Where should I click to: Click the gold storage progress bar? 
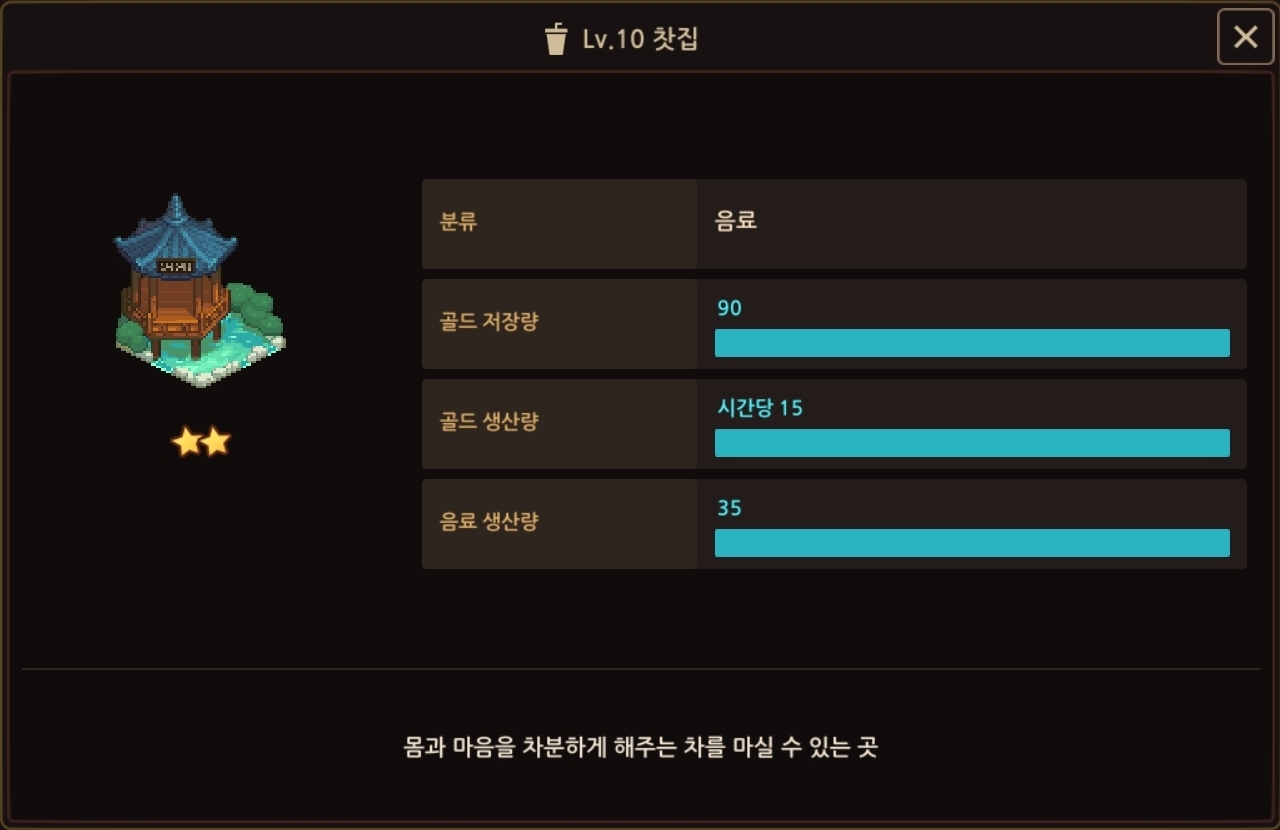(971, 343)
